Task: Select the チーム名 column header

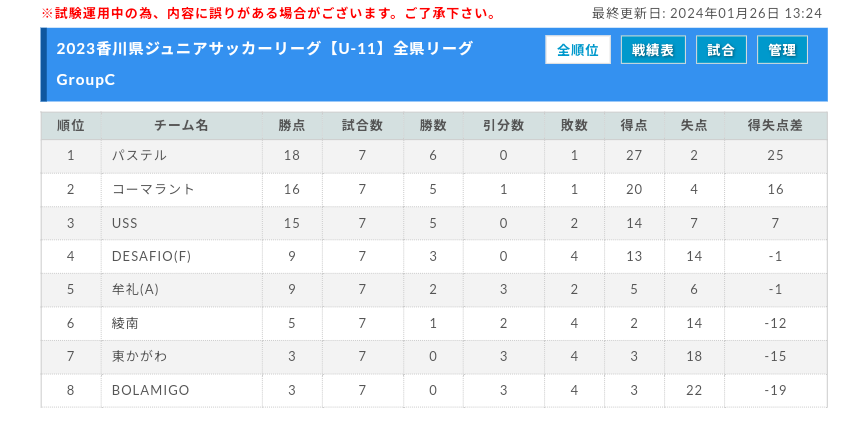Action: click(x=182, y=126)
